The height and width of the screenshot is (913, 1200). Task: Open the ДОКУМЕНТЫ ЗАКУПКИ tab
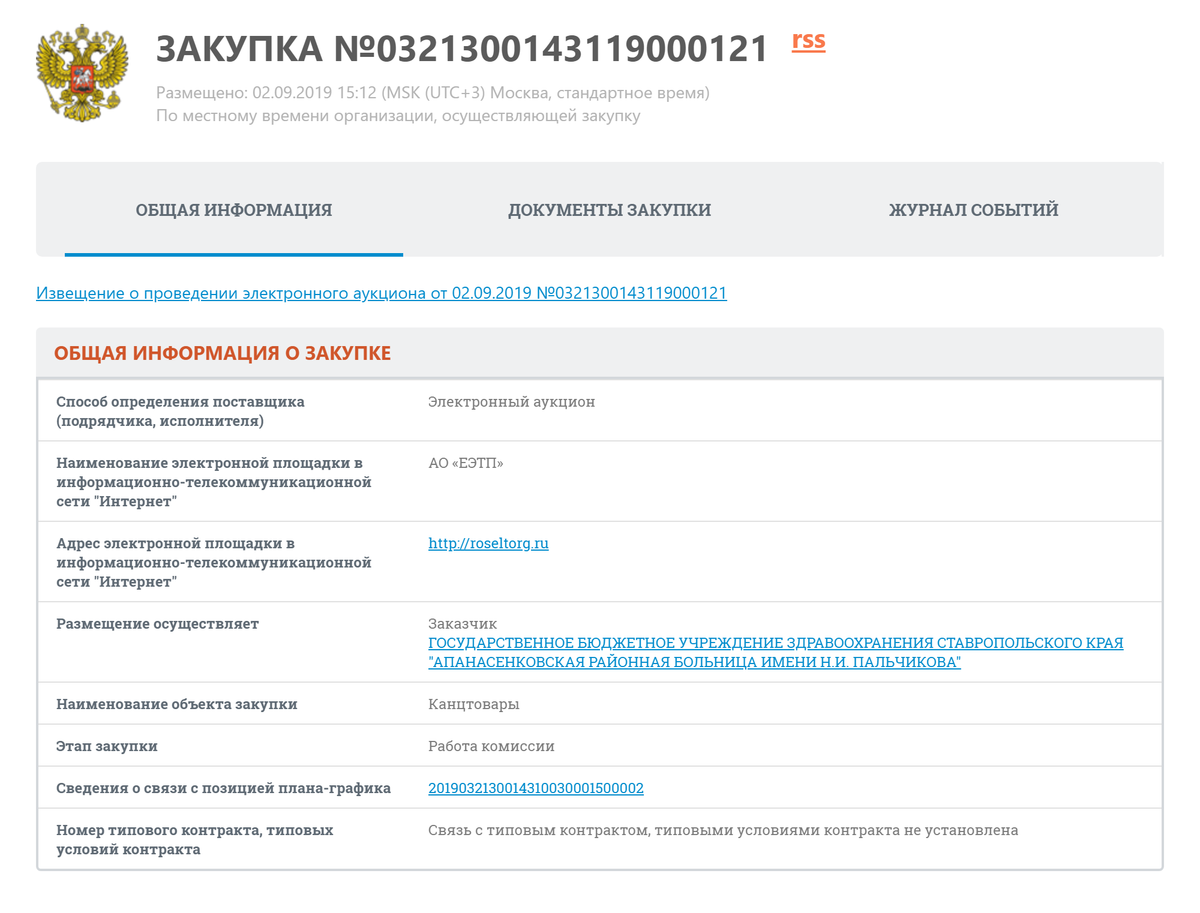(x=609, y=210)
